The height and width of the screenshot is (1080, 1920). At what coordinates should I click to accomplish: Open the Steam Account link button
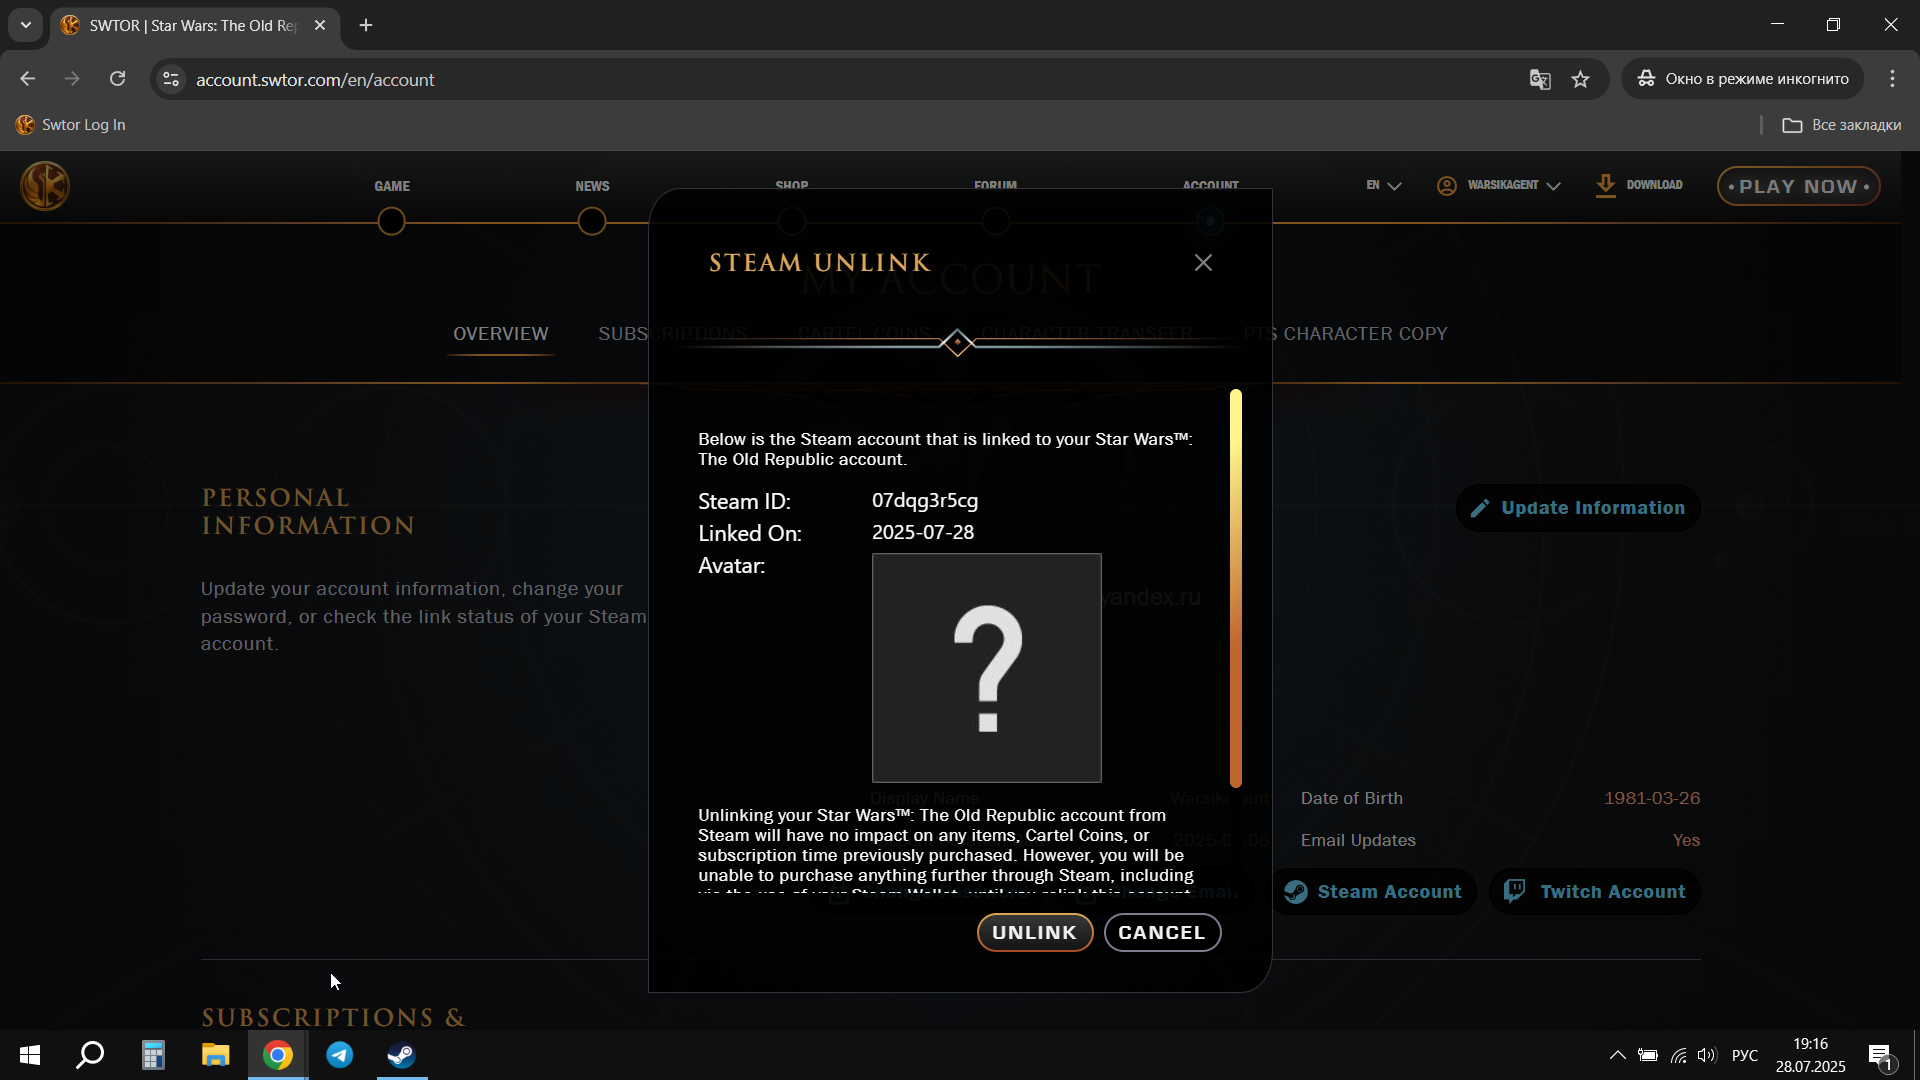click(1373, 891)
